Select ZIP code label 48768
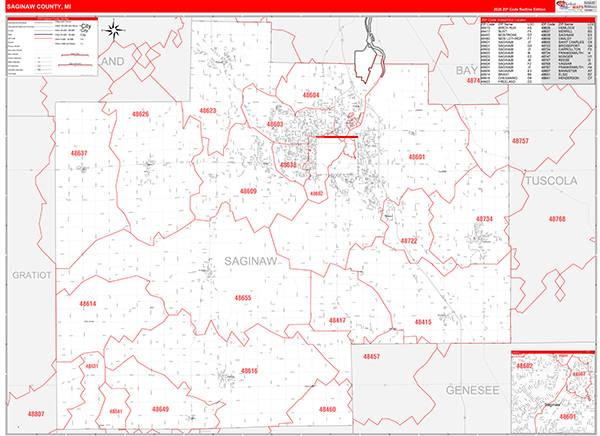 pos(557,219)
